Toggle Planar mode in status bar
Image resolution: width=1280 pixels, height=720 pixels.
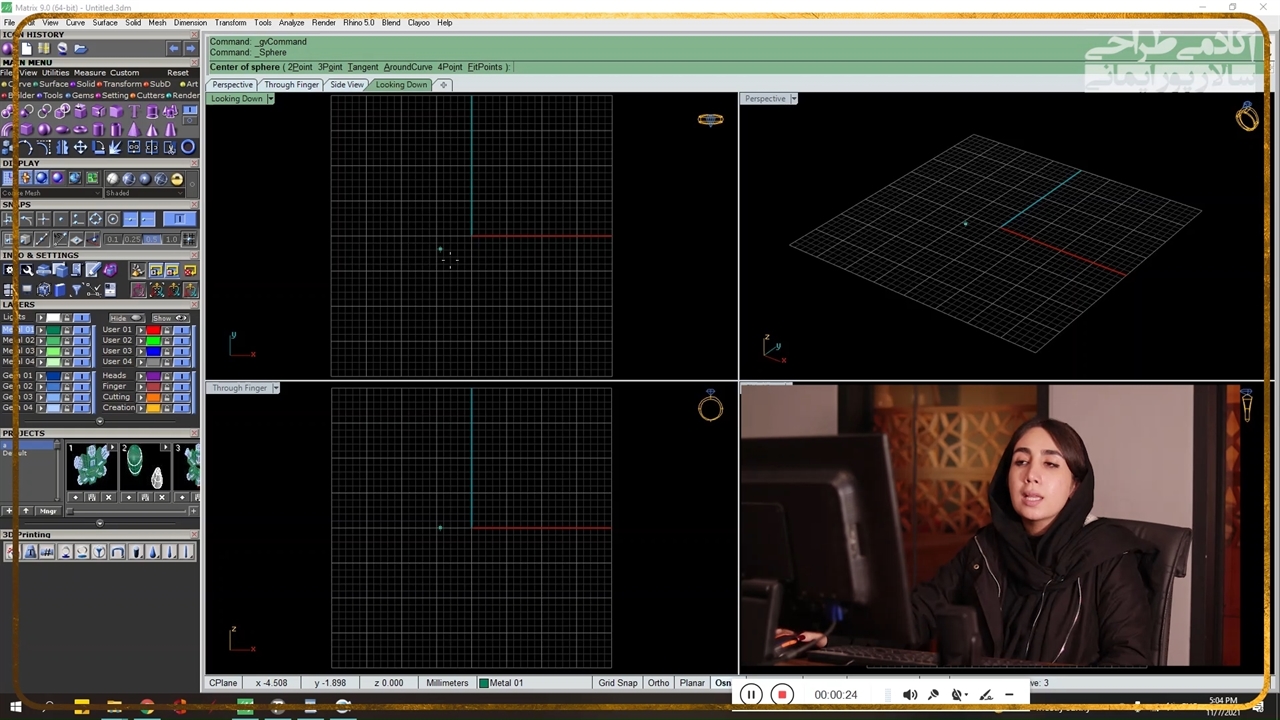click(x=692, y=683)
